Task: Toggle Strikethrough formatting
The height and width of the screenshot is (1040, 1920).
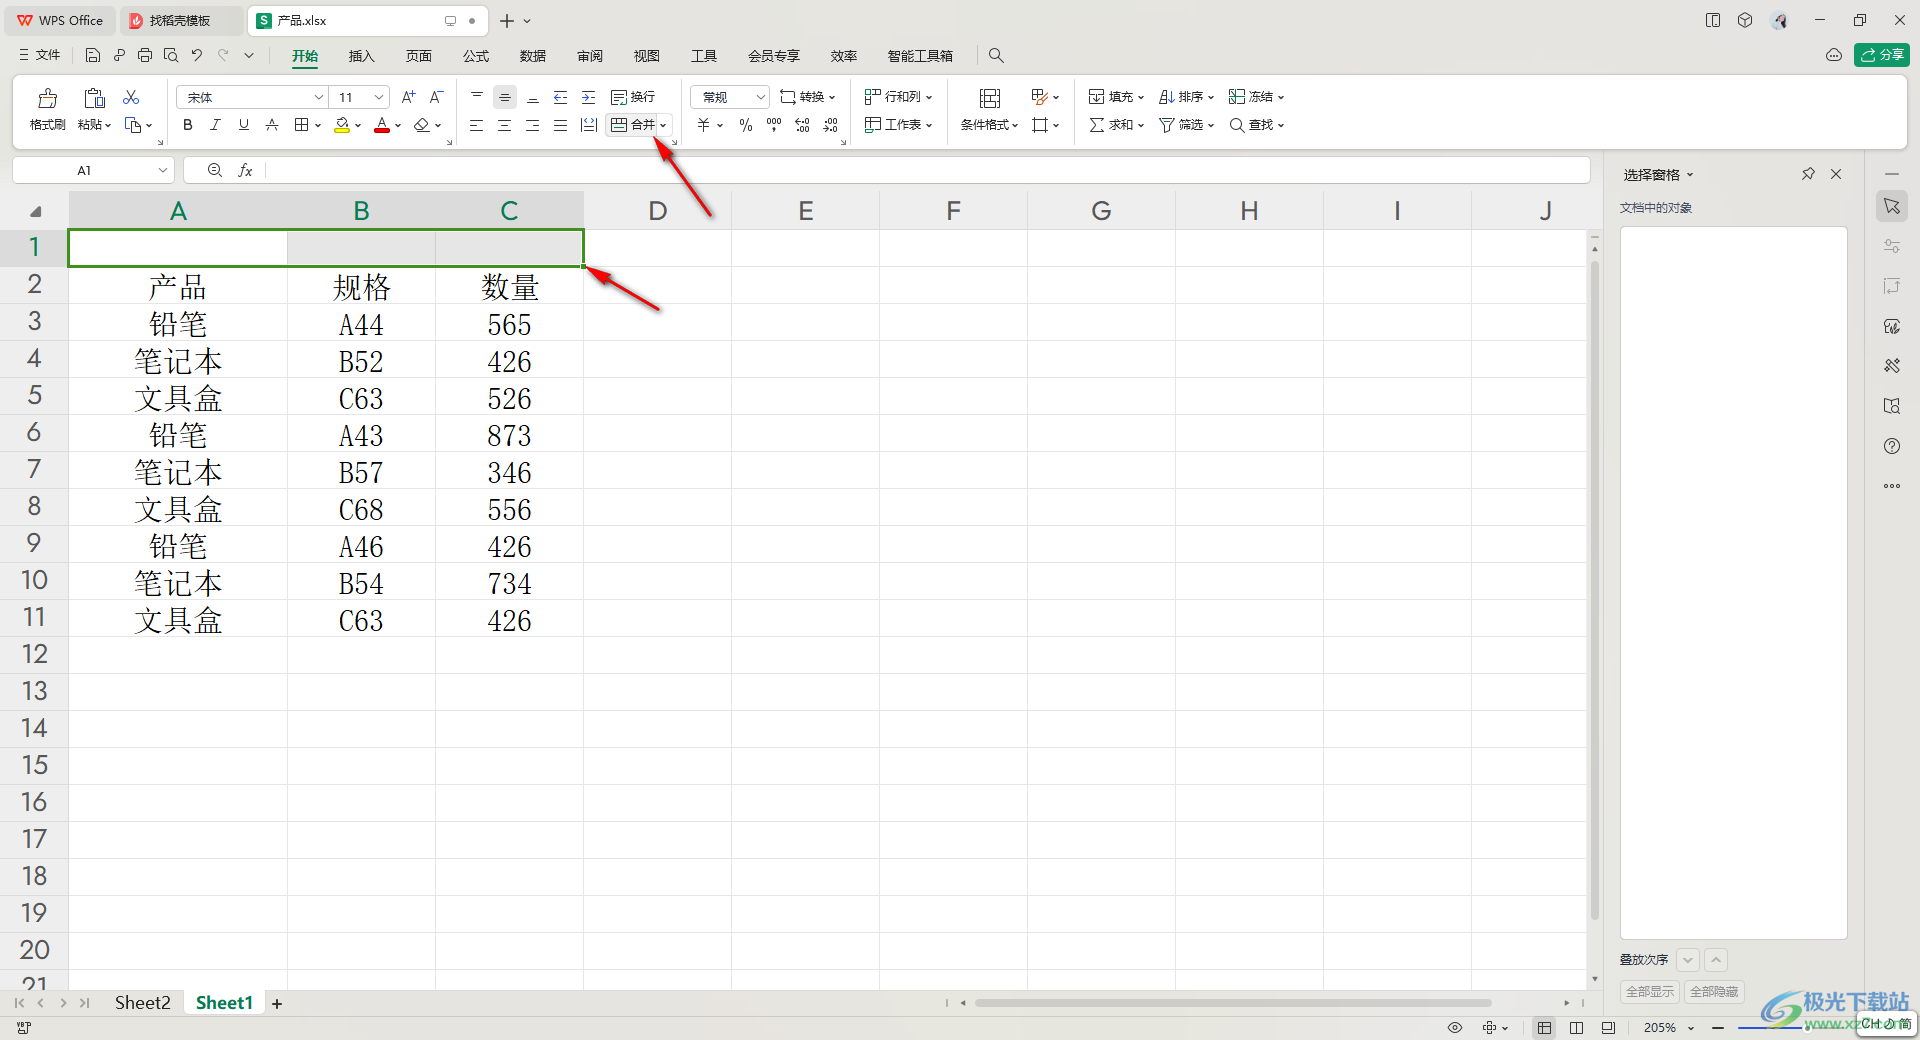Action: click(x=271, y=125)
